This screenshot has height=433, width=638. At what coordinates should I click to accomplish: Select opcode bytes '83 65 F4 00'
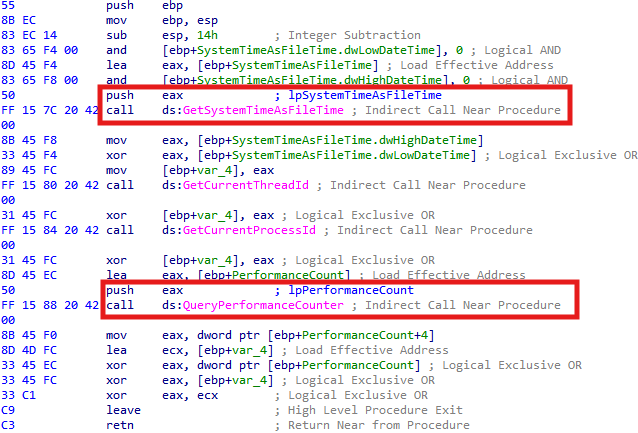click(40, 50)
